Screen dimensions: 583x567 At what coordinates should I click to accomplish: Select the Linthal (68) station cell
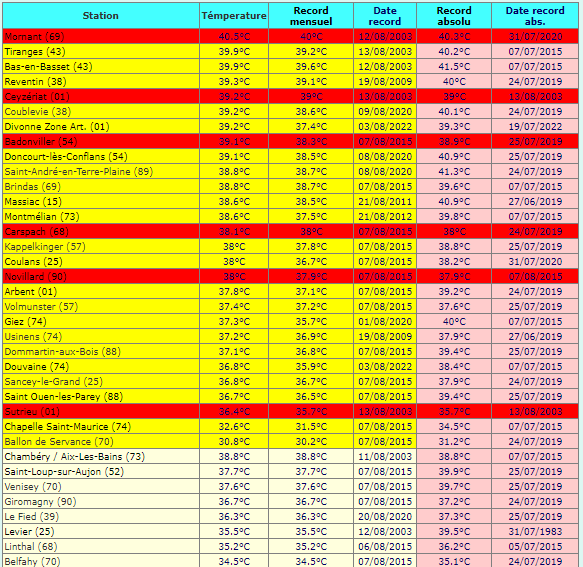[x=101, y=547]
